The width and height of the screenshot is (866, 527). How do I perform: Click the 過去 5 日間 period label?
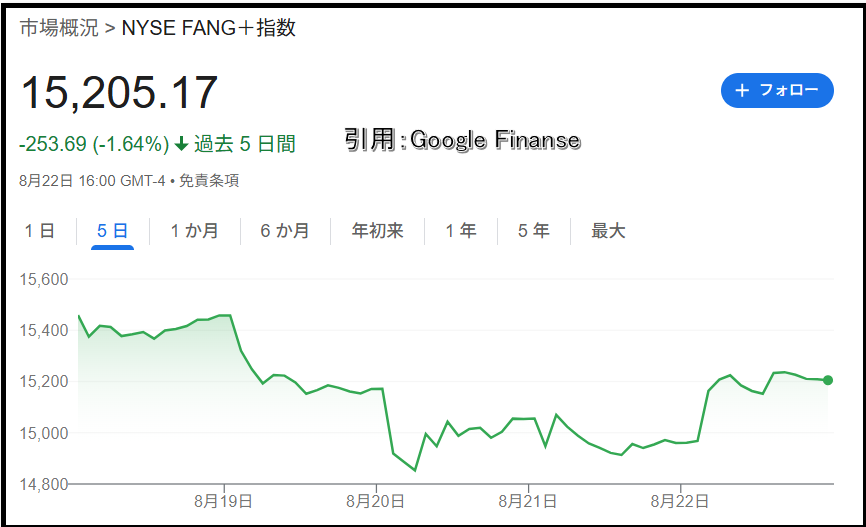pyautogui.click(x=245, y=144)
